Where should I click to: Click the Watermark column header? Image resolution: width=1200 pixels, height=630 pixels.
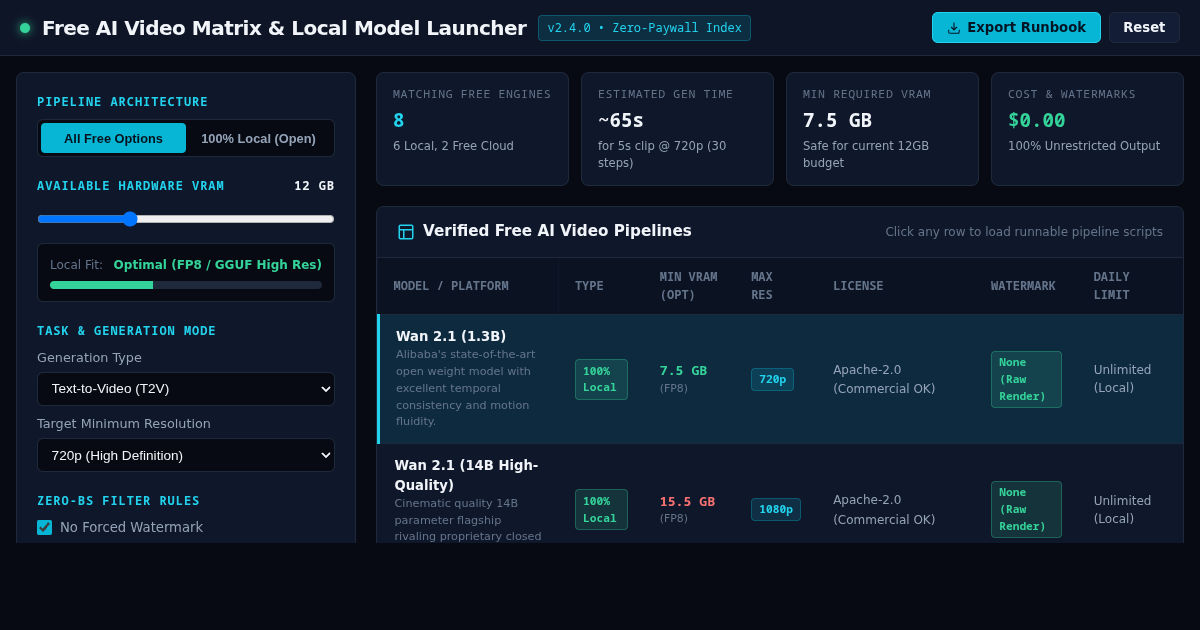(x=1023, y=286)
